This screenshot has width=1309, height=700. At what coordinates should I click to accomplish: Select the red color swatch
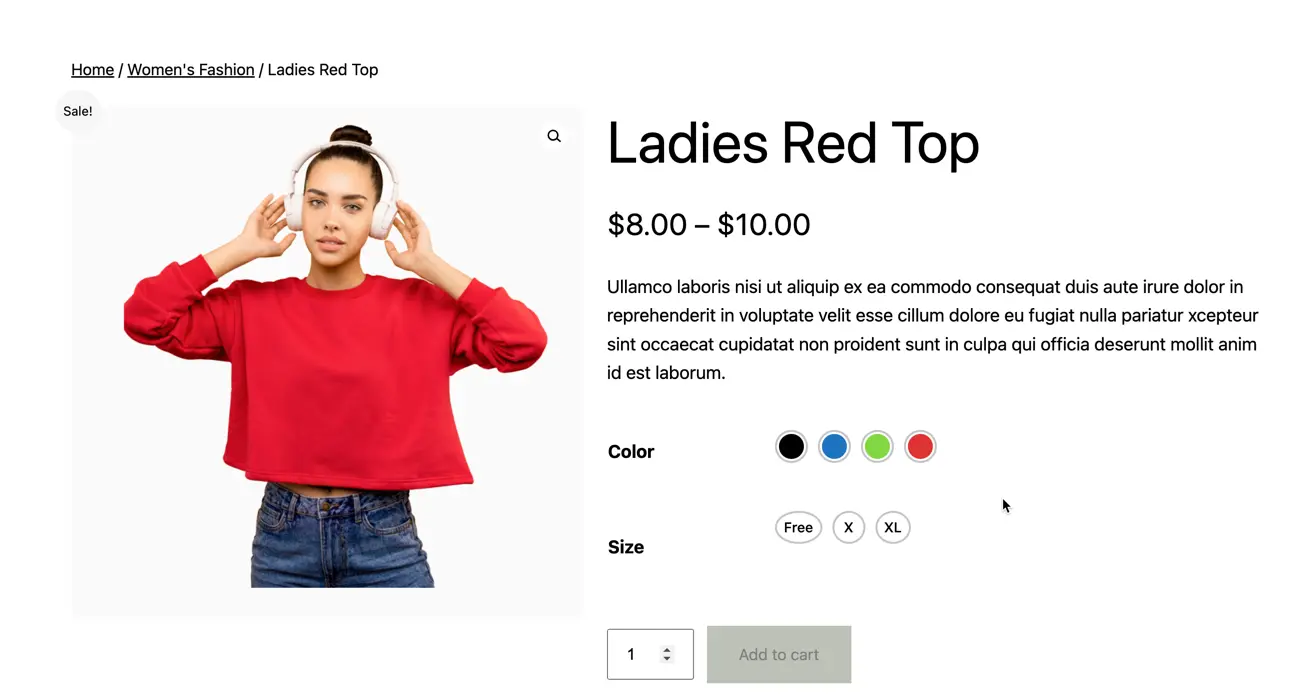(x=920, y=446)
